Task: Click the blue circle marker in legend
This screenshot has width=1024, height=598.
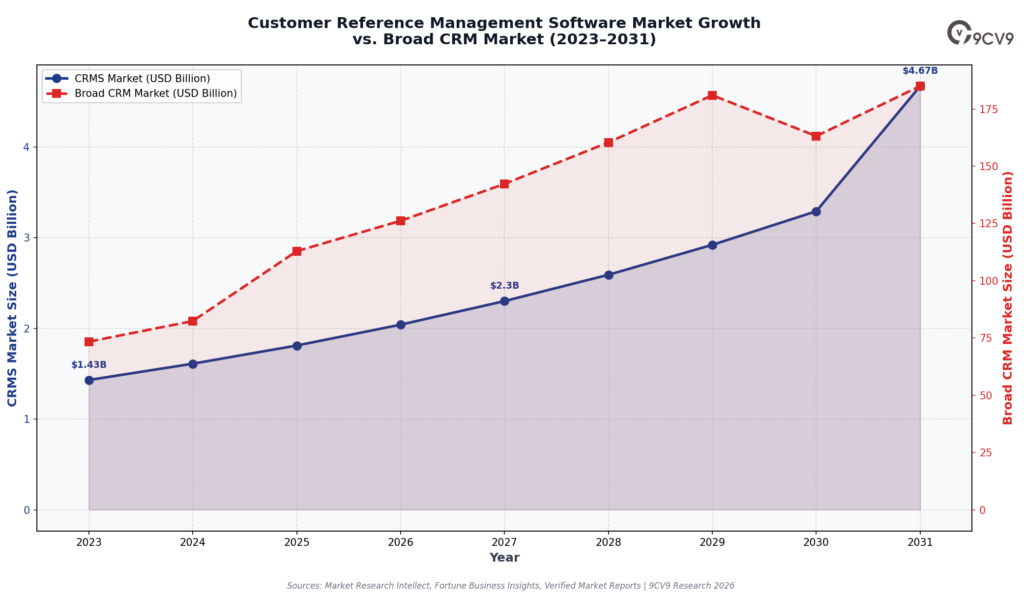Action: (x=57, y=78)
